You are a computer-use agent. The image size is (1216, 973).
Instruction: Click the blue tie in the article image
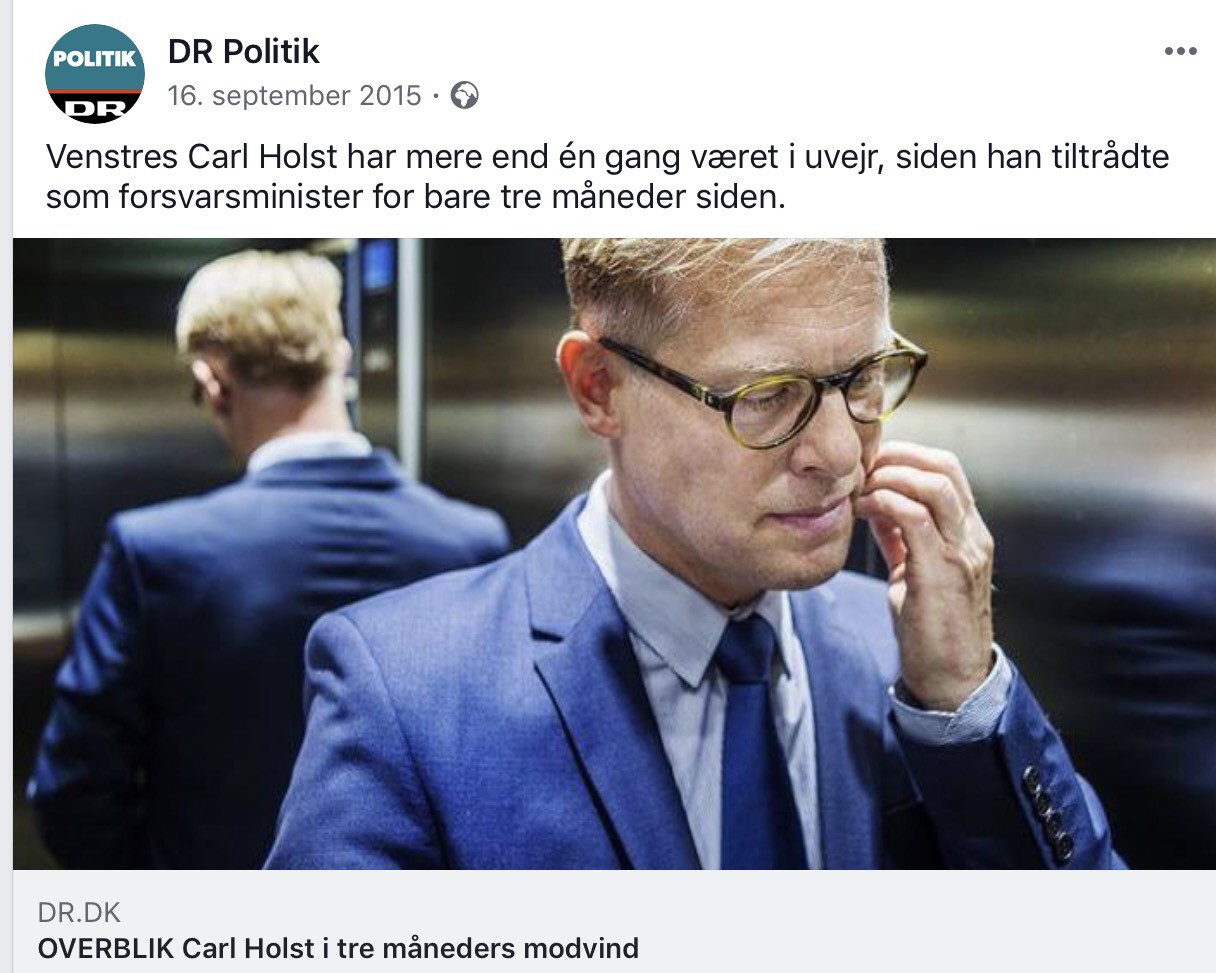758,740
